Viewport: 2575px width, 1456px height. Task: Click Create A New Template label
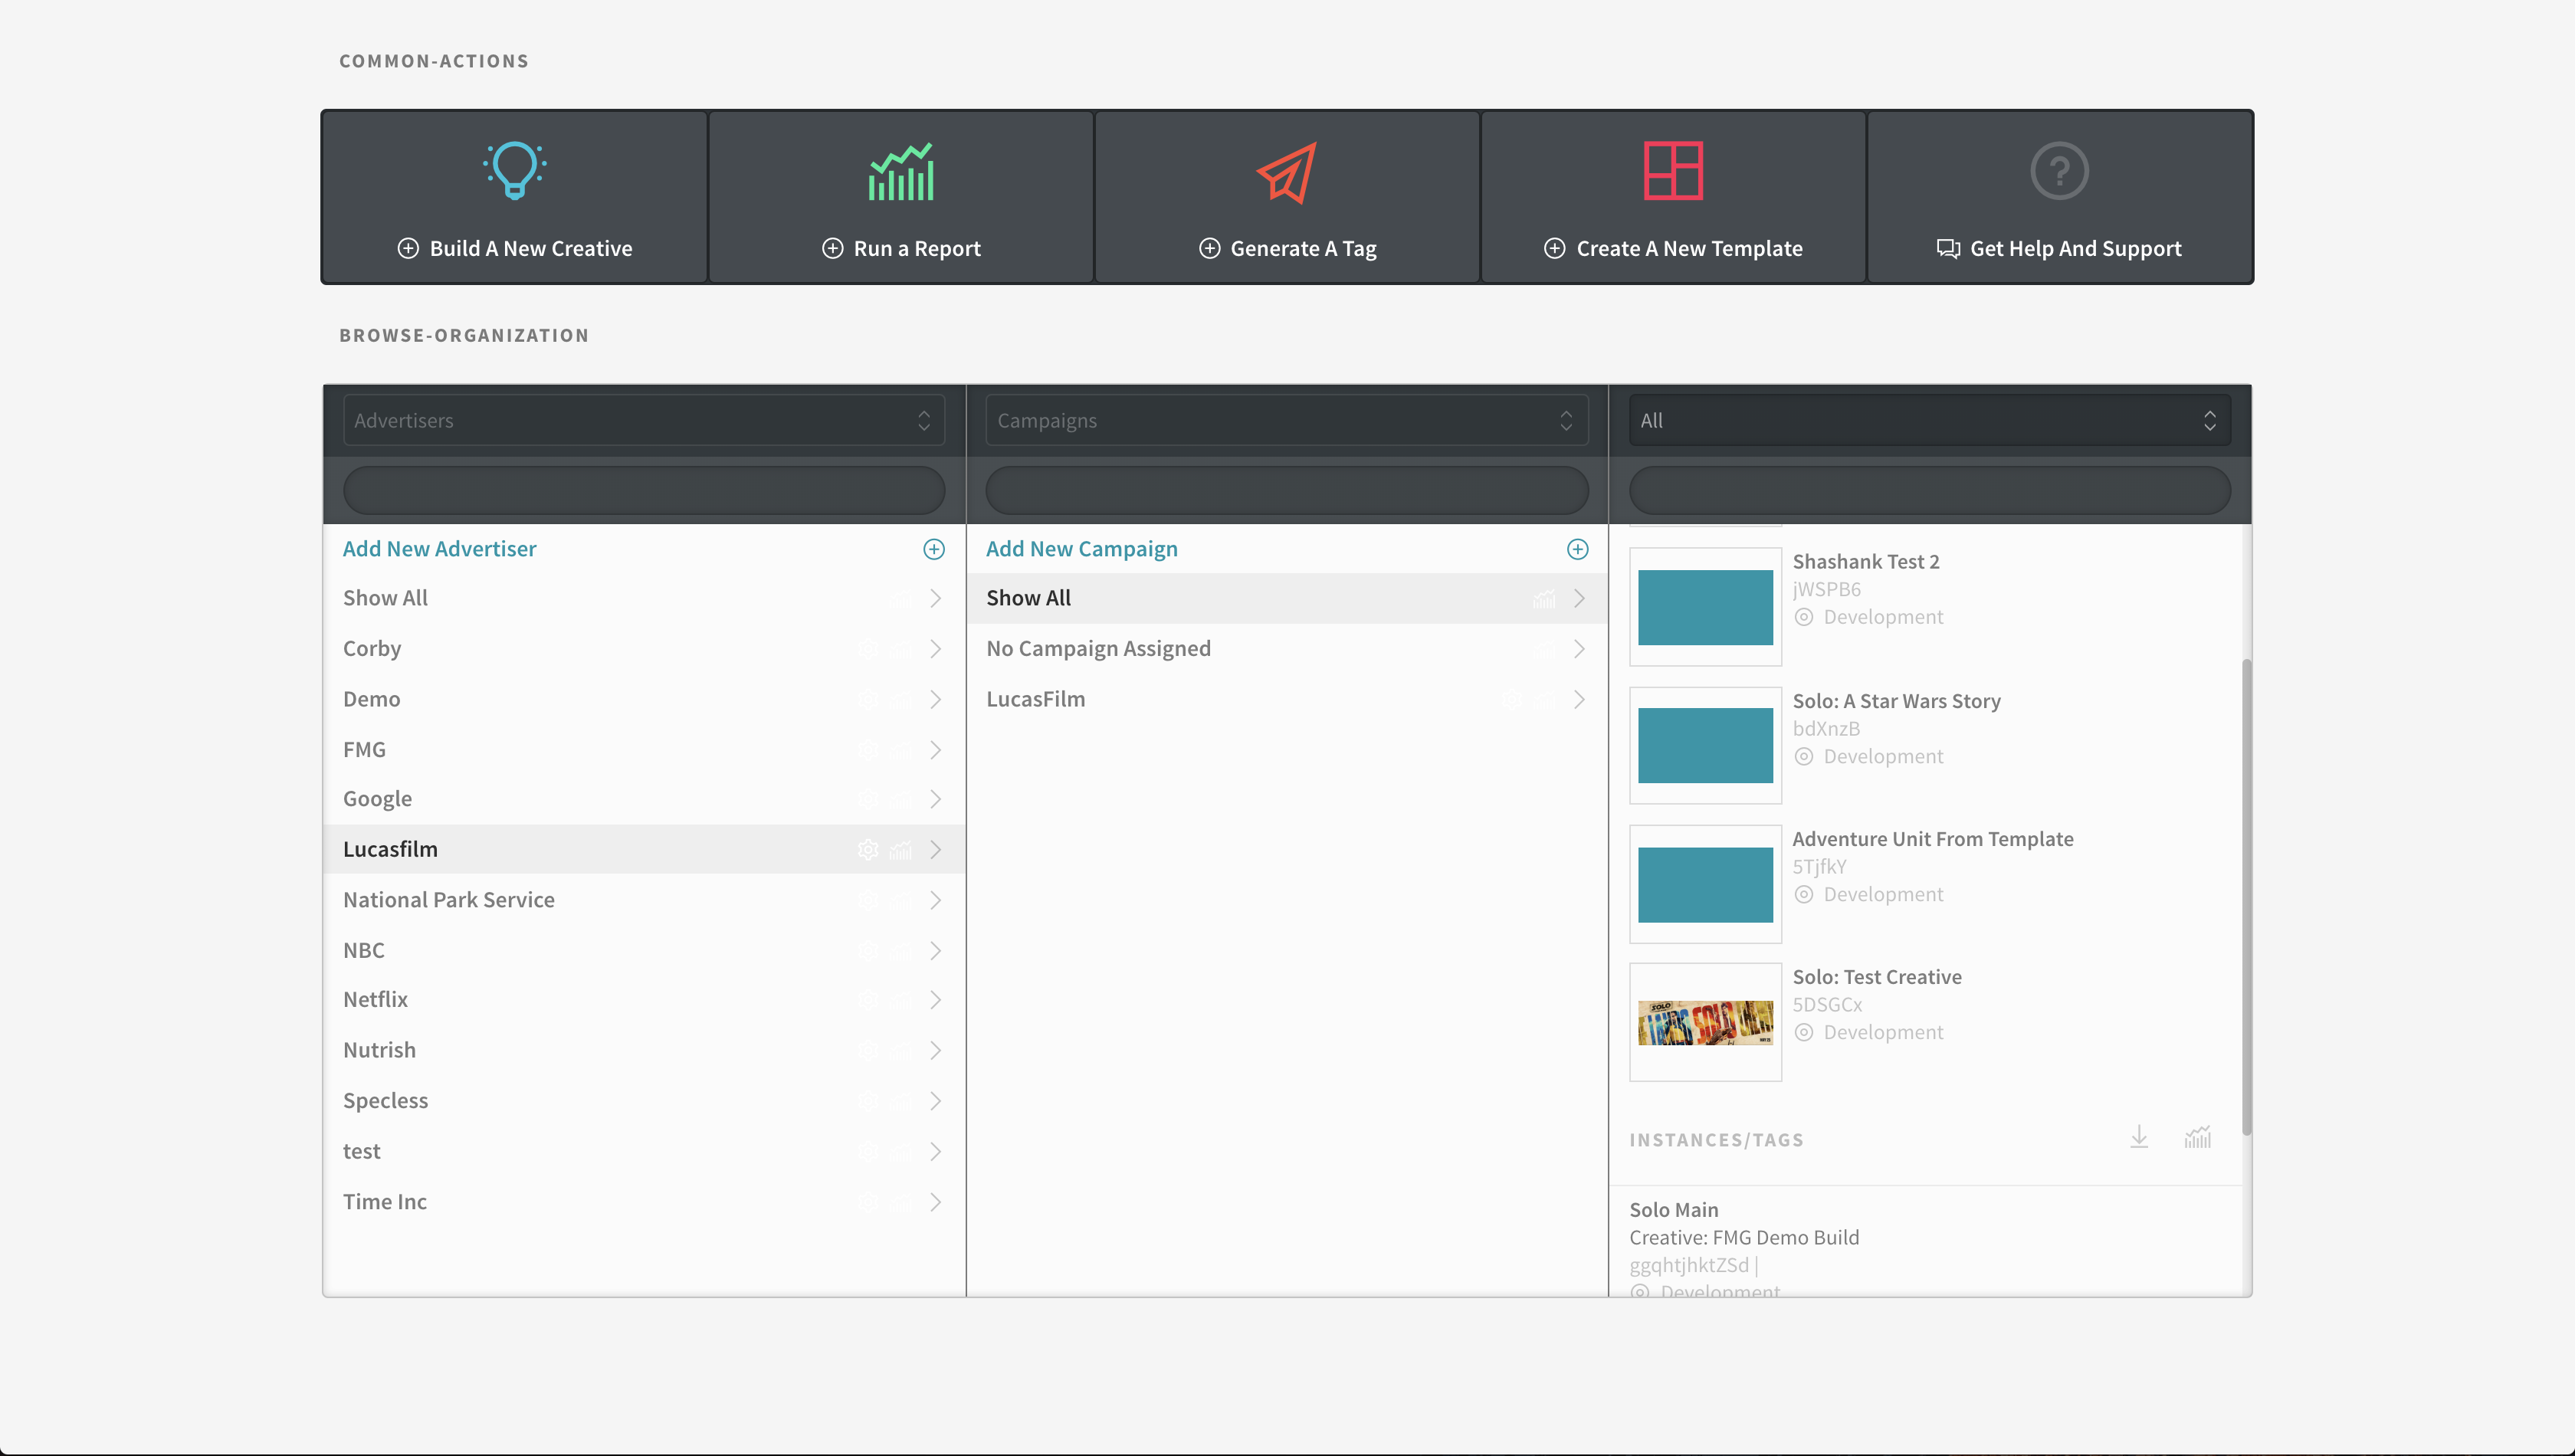[1689, 248]
